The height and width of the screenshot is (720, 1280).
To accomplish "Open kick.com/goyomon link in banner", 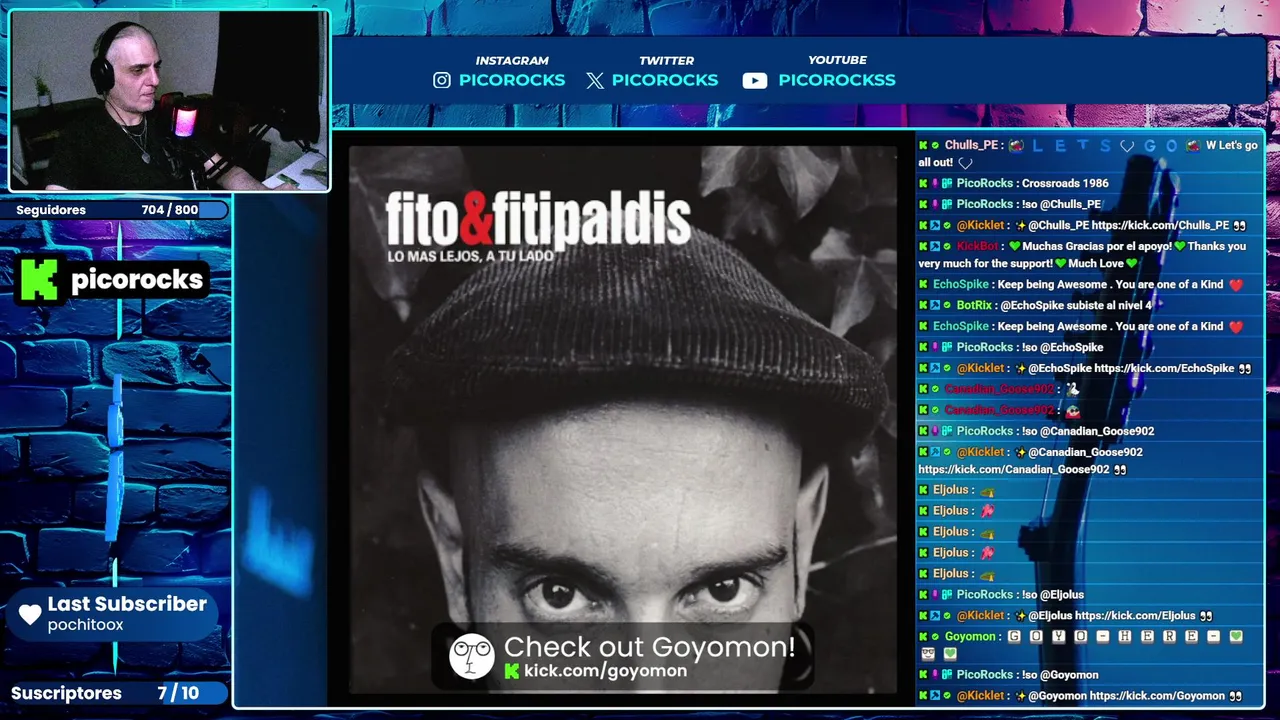I will pos(605,672).
